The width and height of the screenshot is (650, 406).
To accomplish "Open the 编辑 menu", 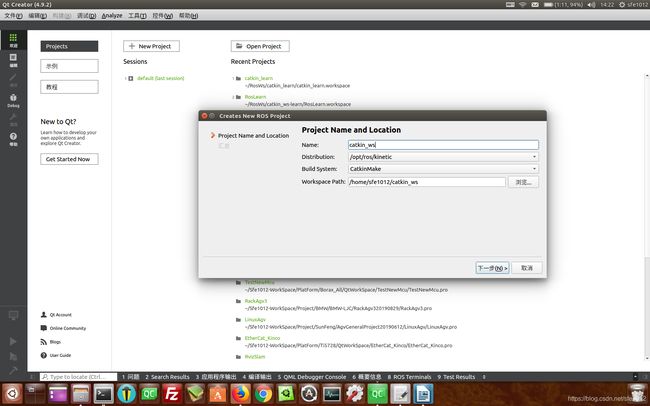I will pos(37,16).
